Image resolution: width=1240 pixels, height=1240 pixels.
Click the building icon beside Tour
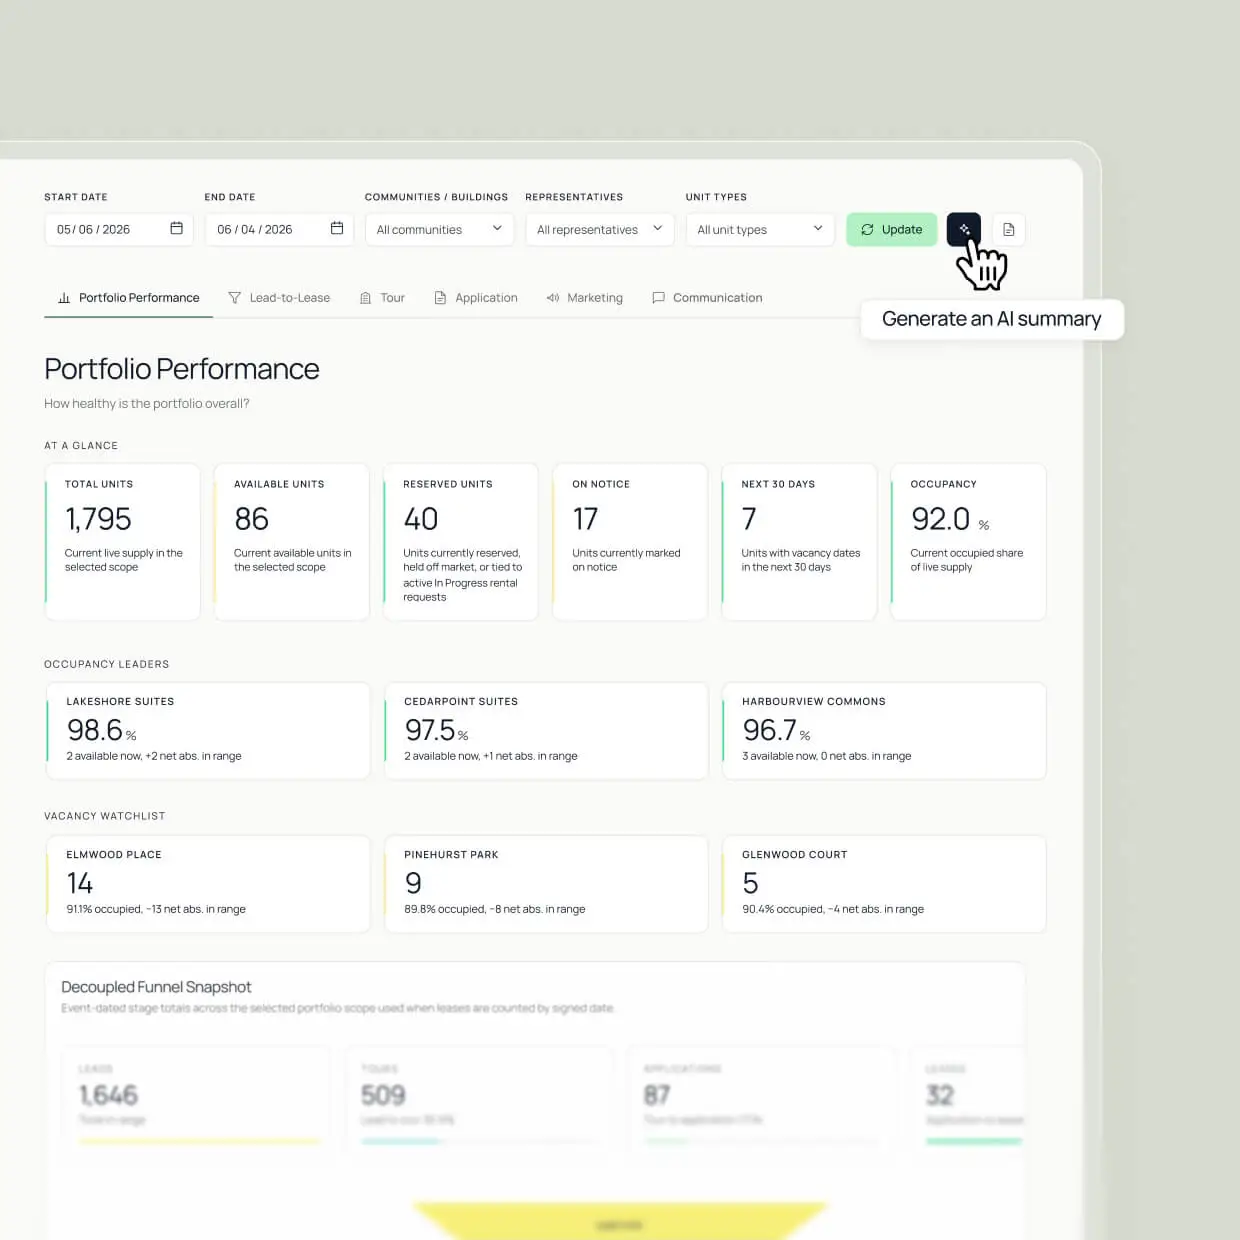click(x=366, y=298)
